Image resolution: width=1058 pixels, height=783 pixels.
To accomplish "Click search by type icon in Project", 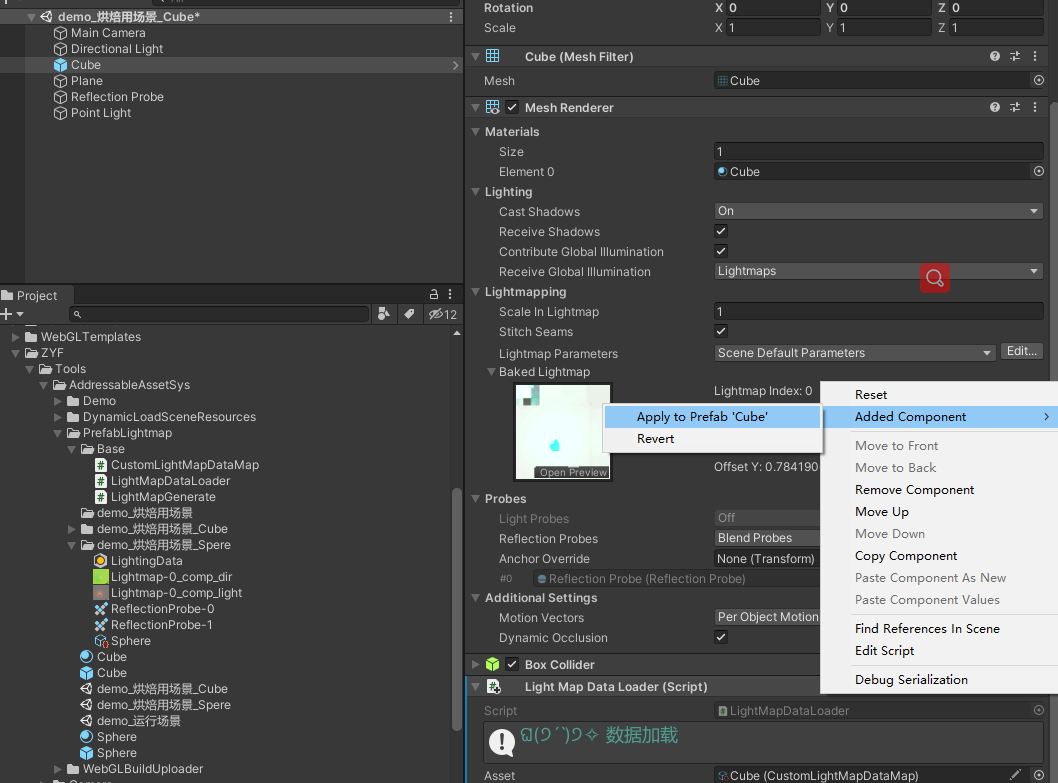I will pos(383,314).
